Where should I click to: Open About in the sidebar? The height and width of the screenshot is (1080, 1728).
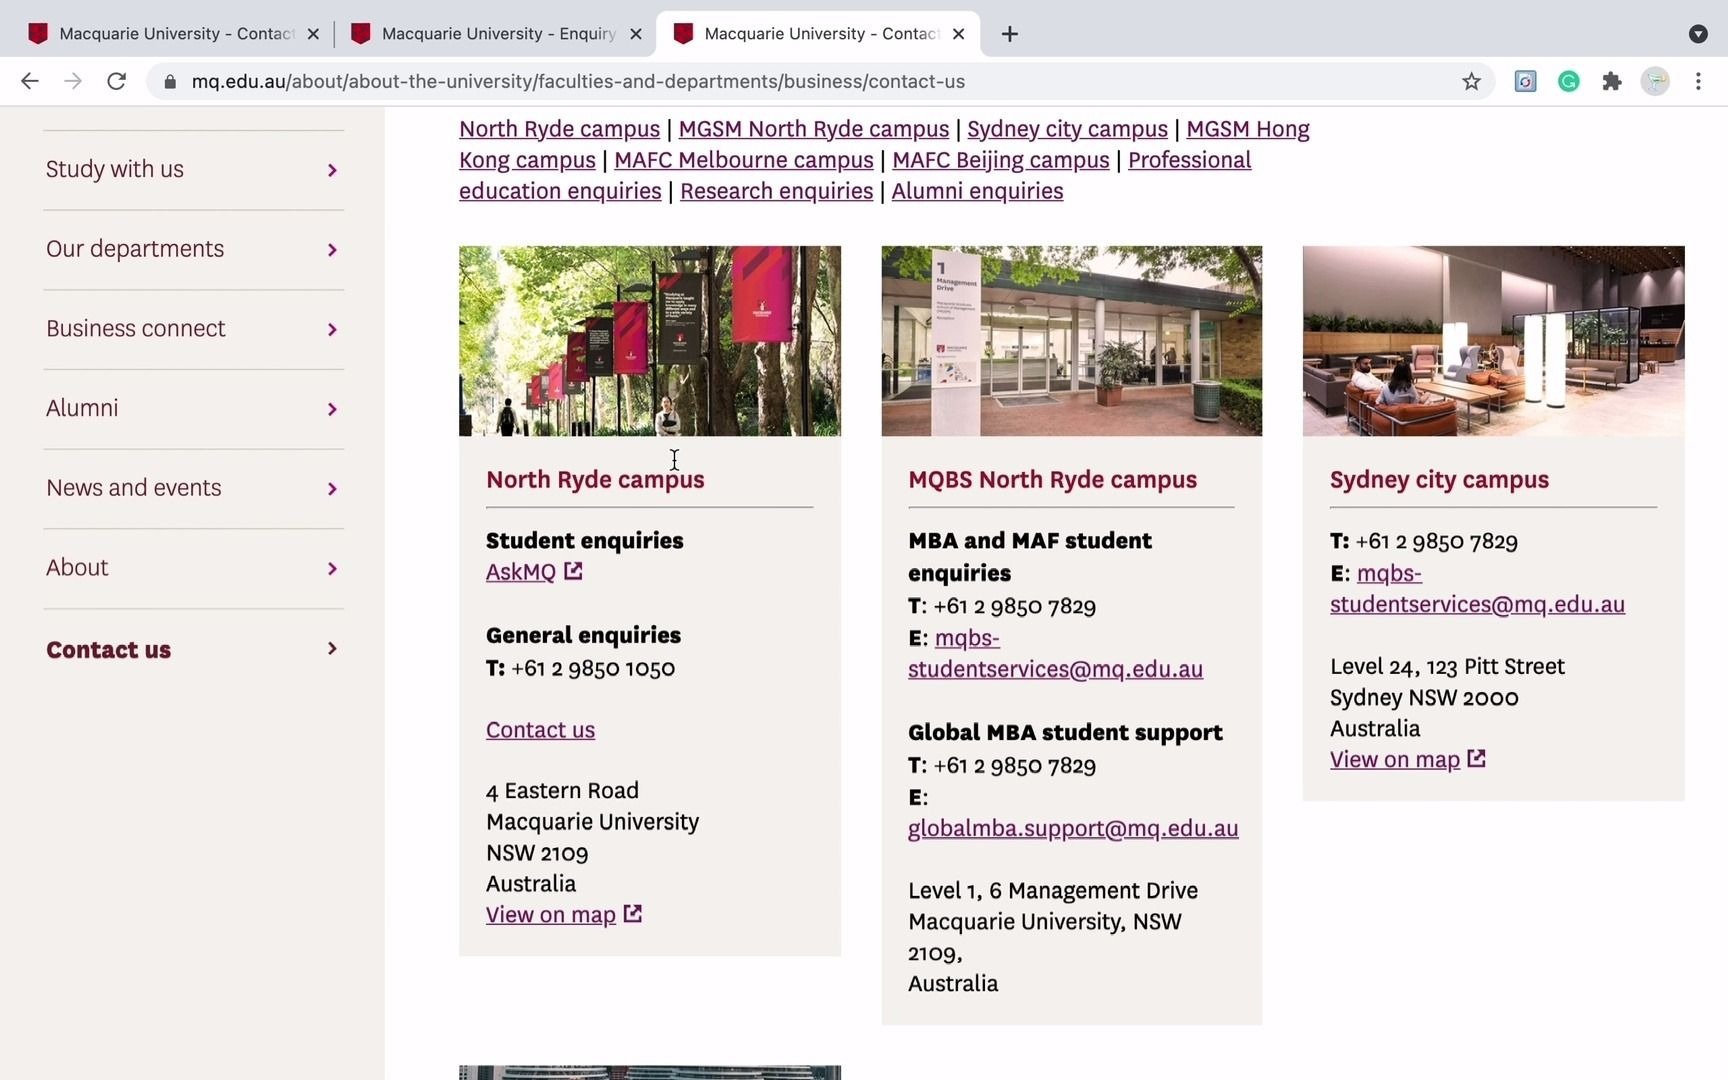pos(77,568)
